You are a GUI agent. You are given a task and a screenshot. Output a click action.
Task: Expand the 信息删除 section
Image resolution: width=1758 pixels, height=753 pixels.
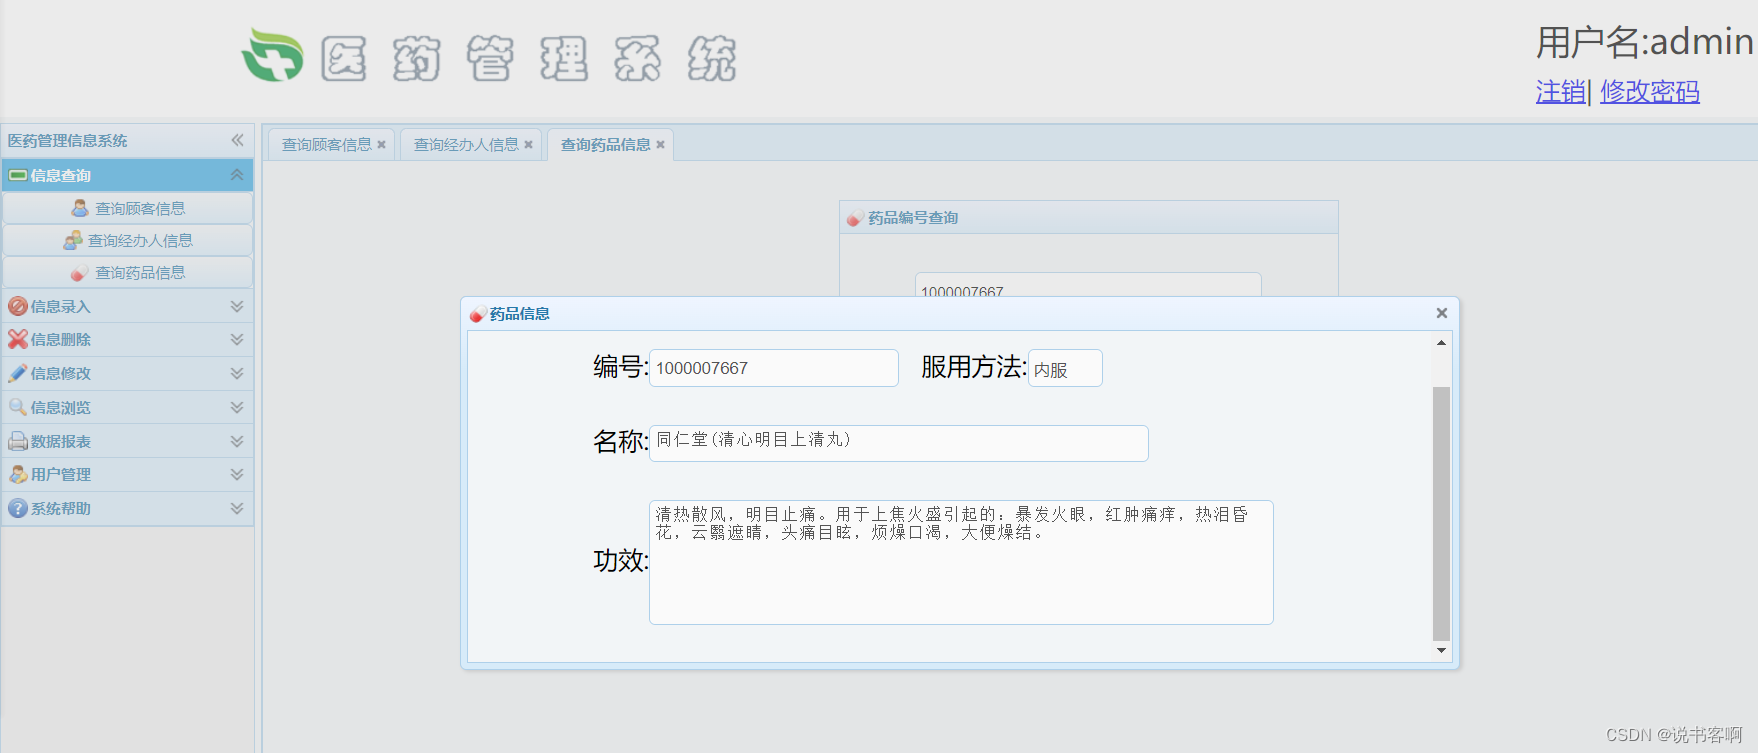tap(237, 339)
